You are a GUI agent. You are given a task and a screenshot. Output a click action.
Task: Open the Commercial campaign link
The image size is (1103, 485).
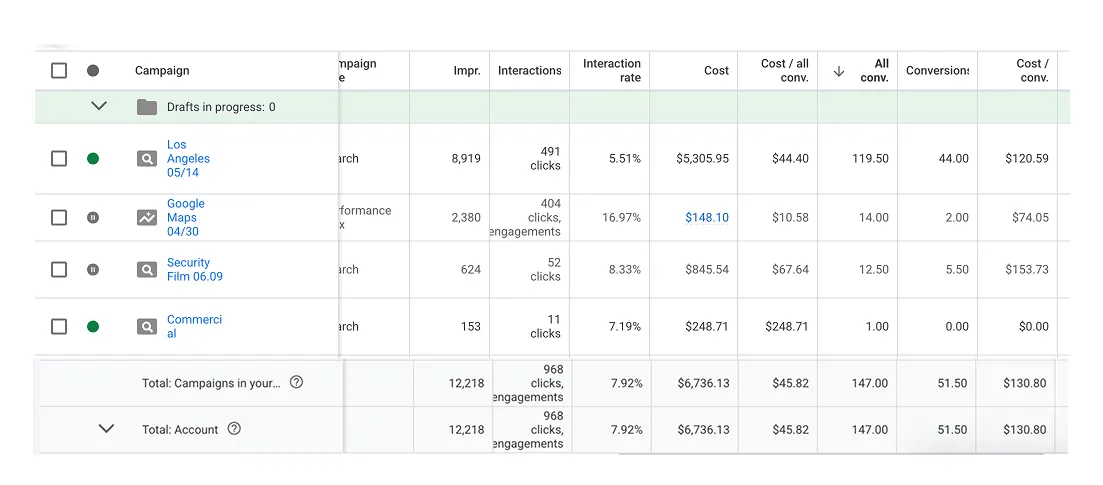coord(194,327)
